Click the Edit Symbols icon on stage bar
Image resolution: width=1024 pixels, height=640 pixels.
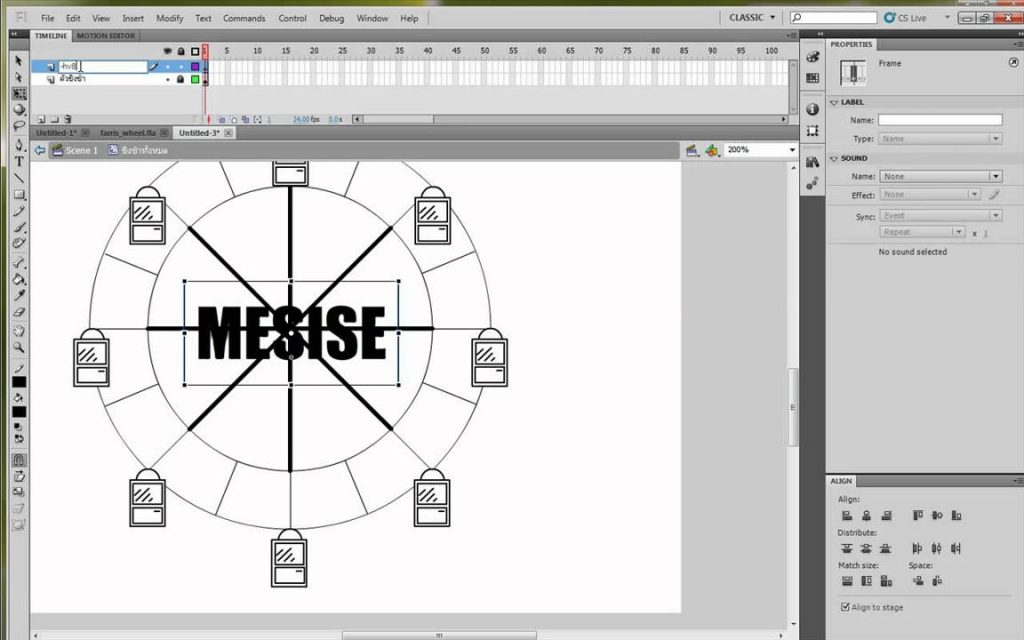coord(712,151)
